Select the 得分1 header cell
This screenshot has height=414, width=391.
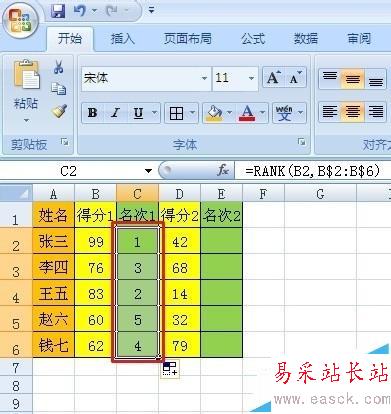tap(95, 215)
